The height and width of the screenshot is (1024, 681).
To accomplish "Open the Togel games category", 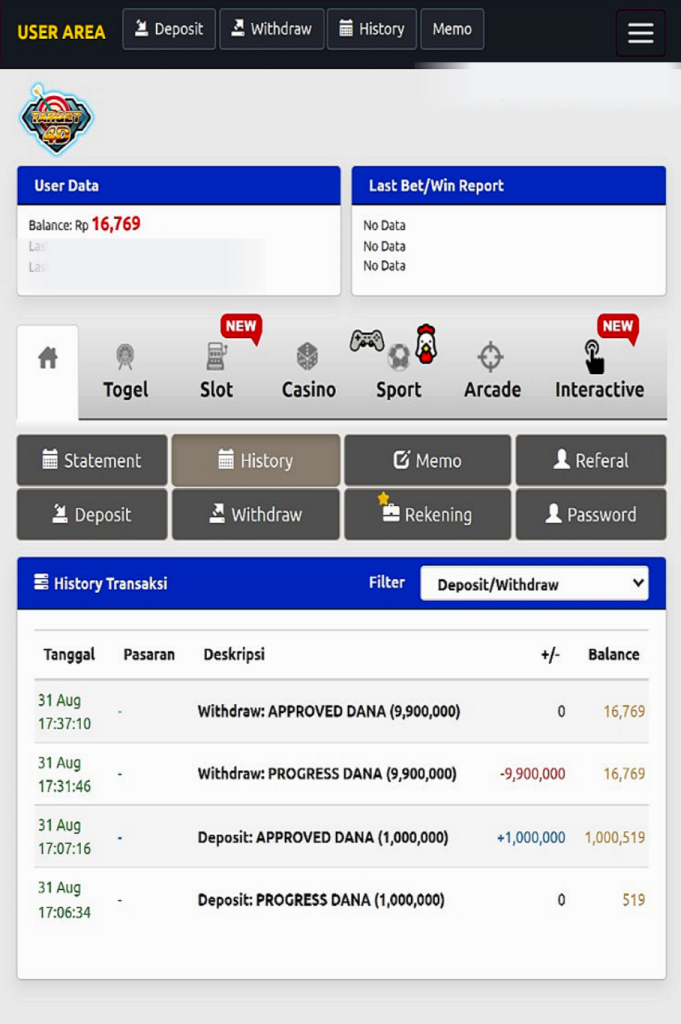I will [125, 372].
